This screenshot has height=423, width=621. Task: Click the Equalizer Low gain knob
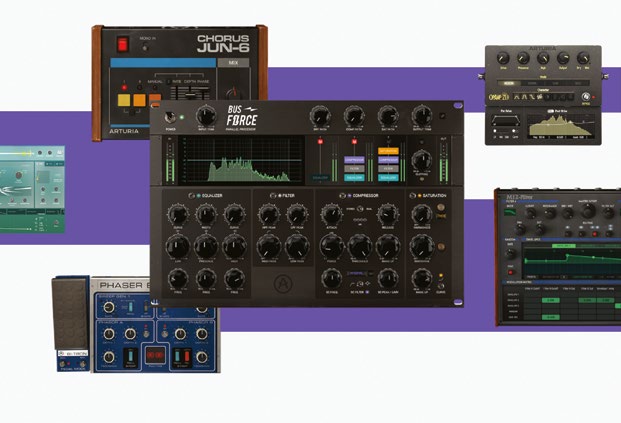coord(178,247)
